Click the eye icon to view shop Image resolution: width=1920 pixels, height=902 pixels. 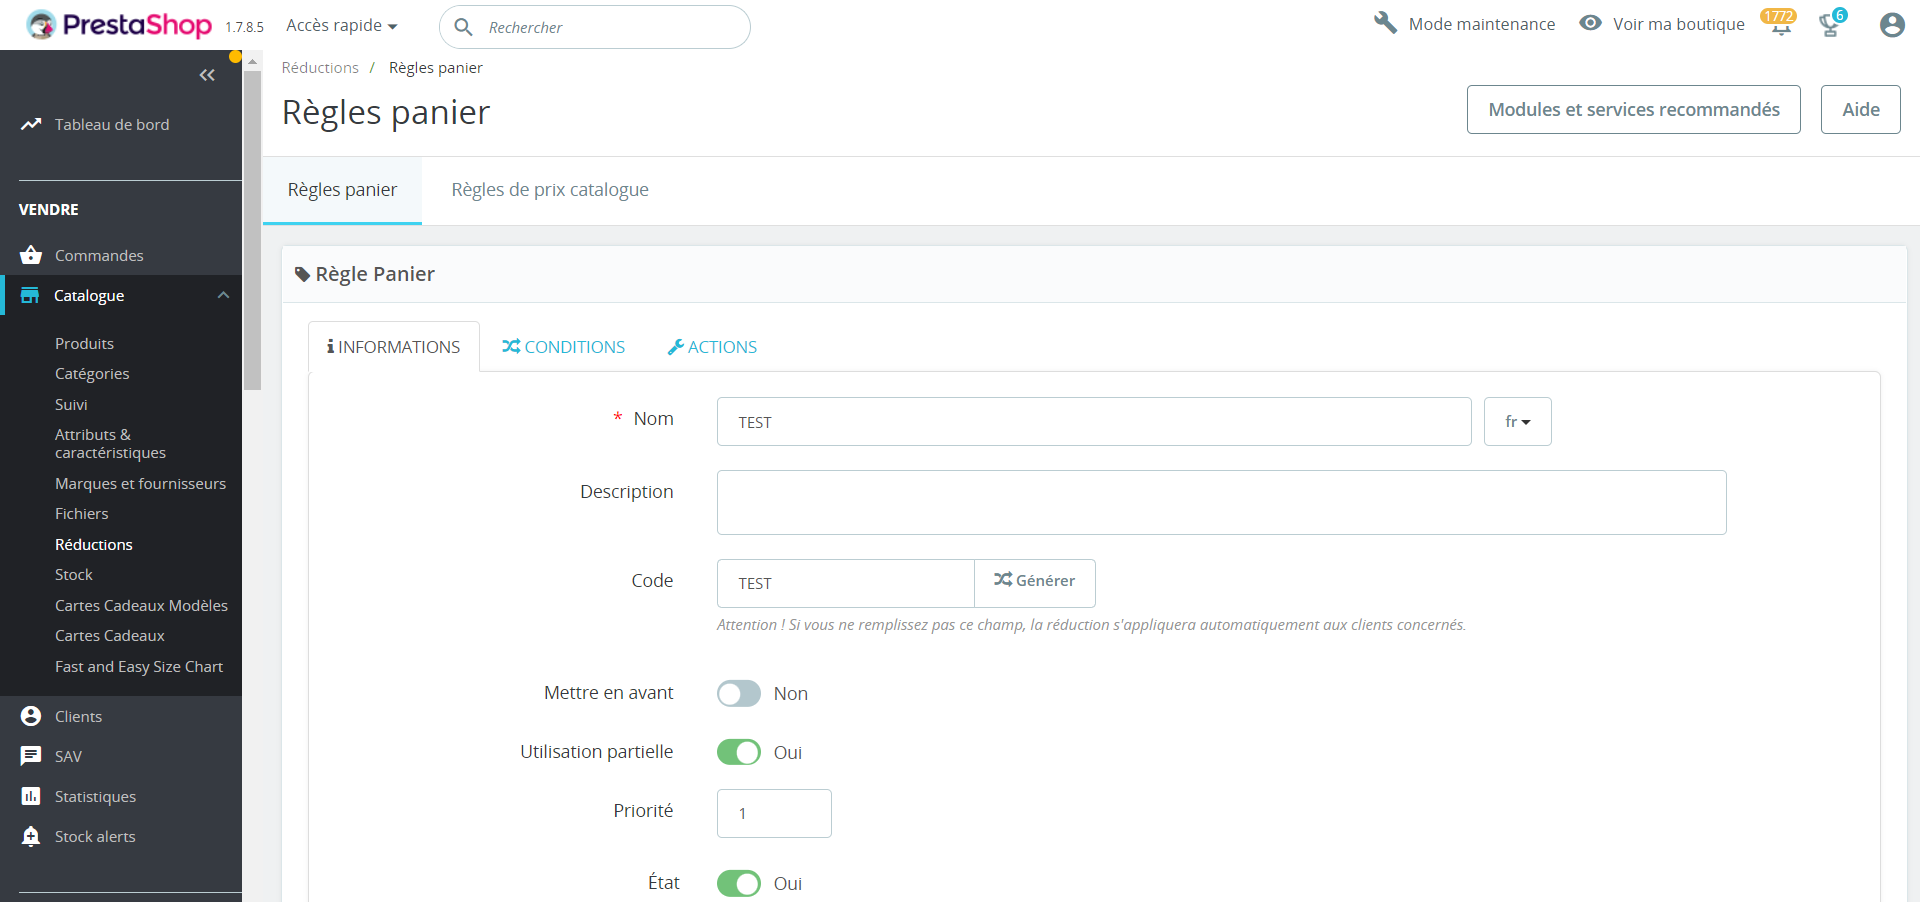click(x=1590, y=23)
